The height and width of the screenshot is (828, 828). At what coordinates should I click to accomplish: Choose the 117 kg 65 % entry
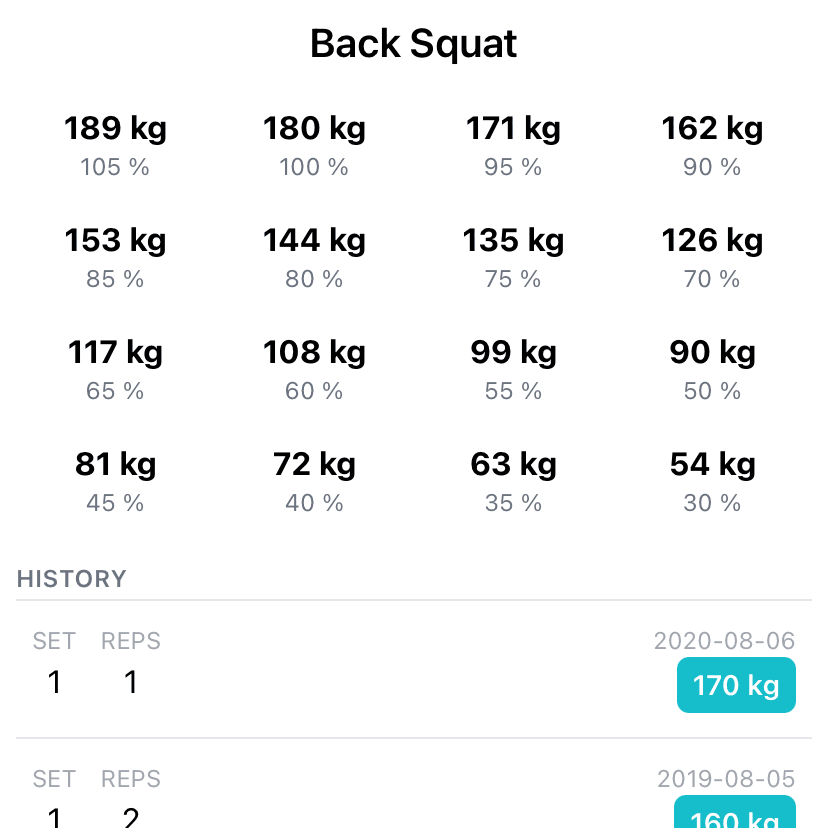(115, 369)
